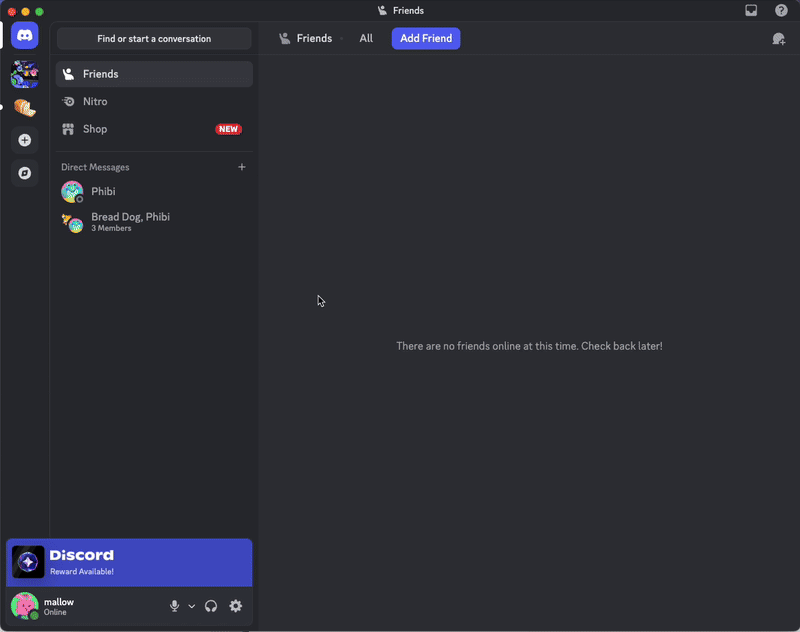Open Discord home via the Discord logo icon

(x=24, y=35)
